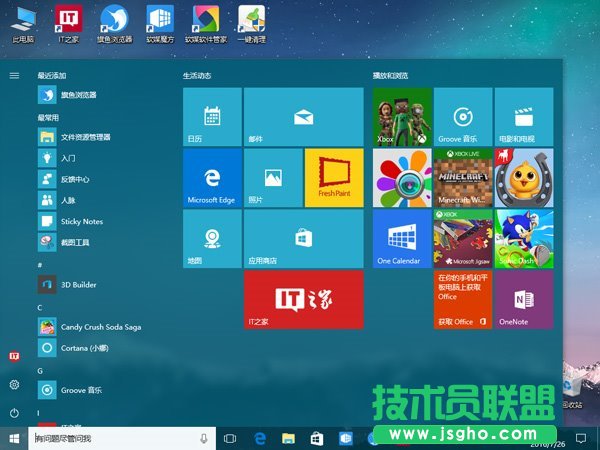Click the 生活动态 group title

click(197, 75)
